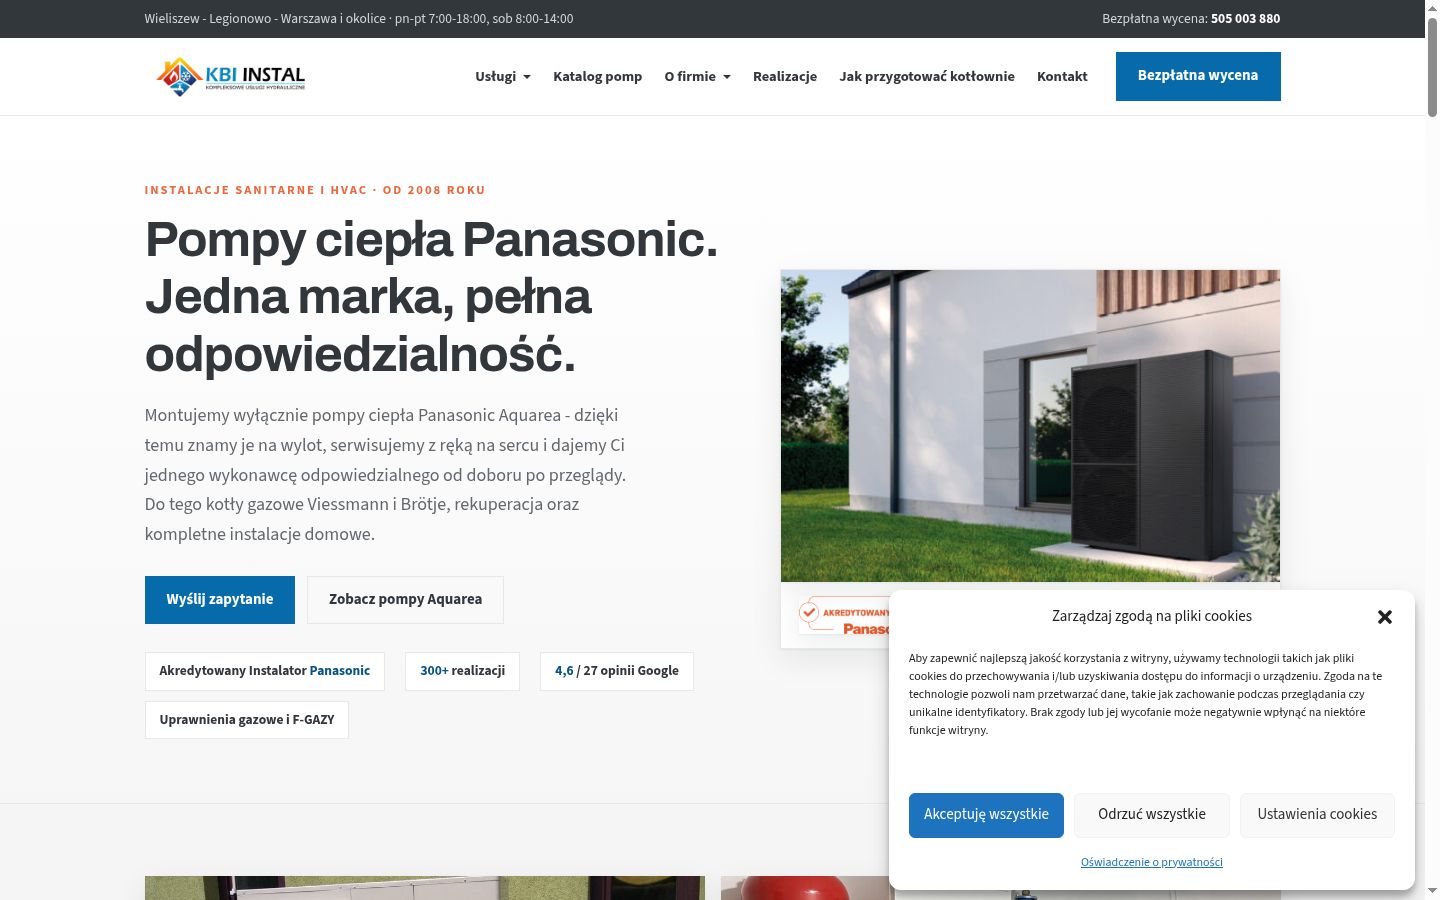Image resolution: width=1440 pixels, height=900 pixels.
Task: Open the Oświadczenie o prywatności link
Action: click(x=1152, y=862)
